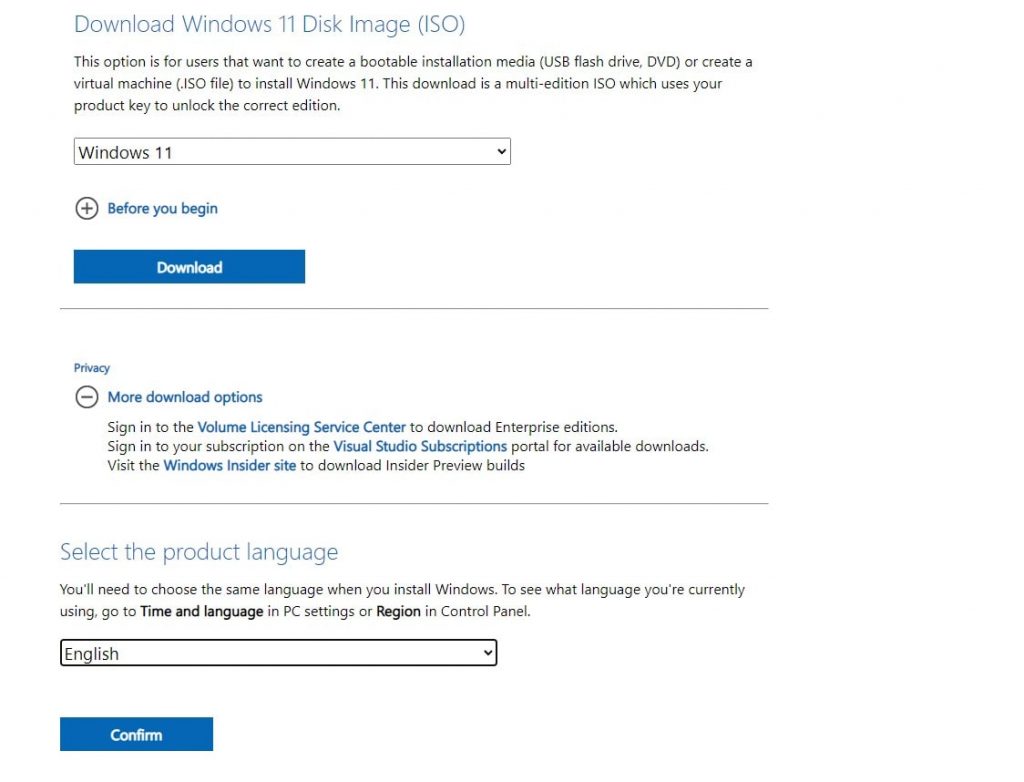The image size is (1024, 782).
Task: Click the Select the product language heading
Action: pos(199,551)
